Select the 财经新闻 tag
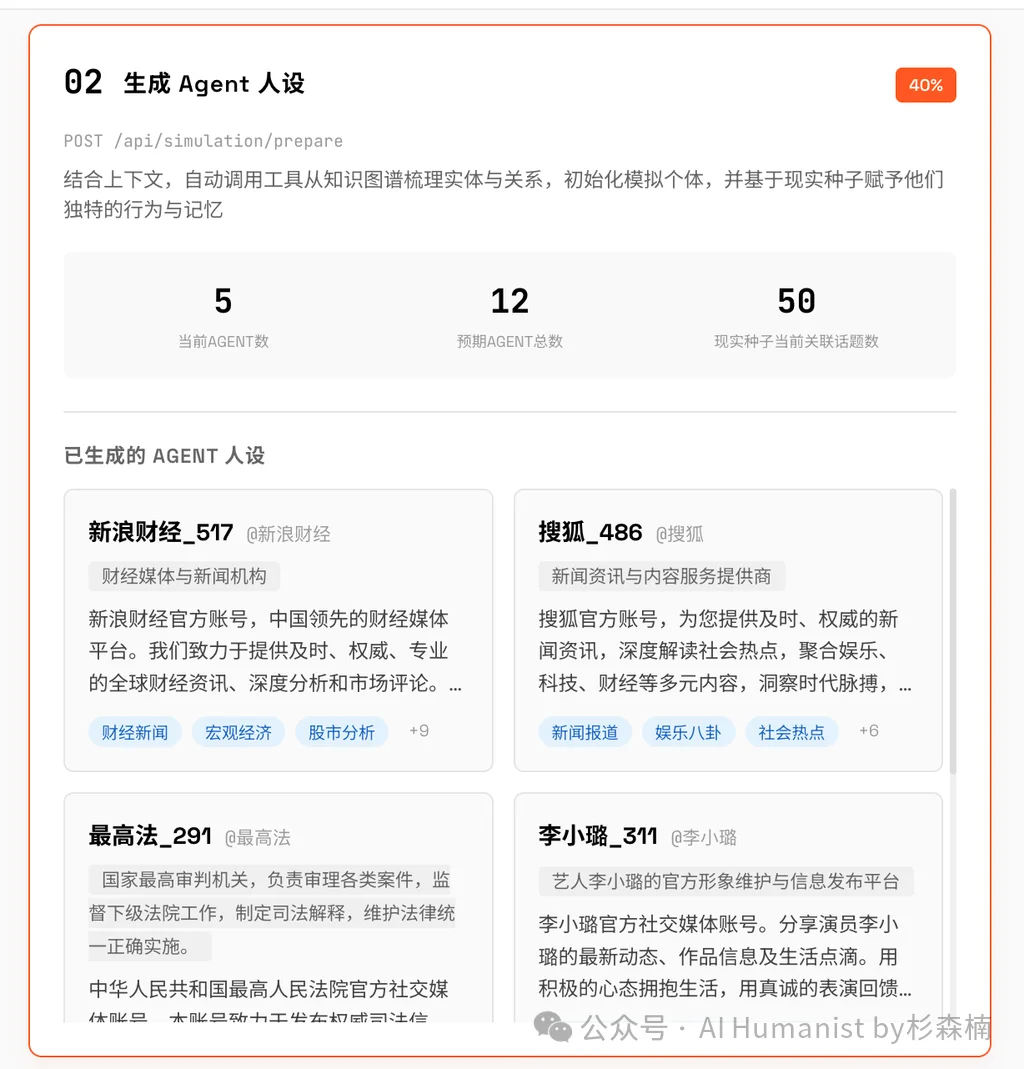1024x1069 pixels. (x=135, y=732)
